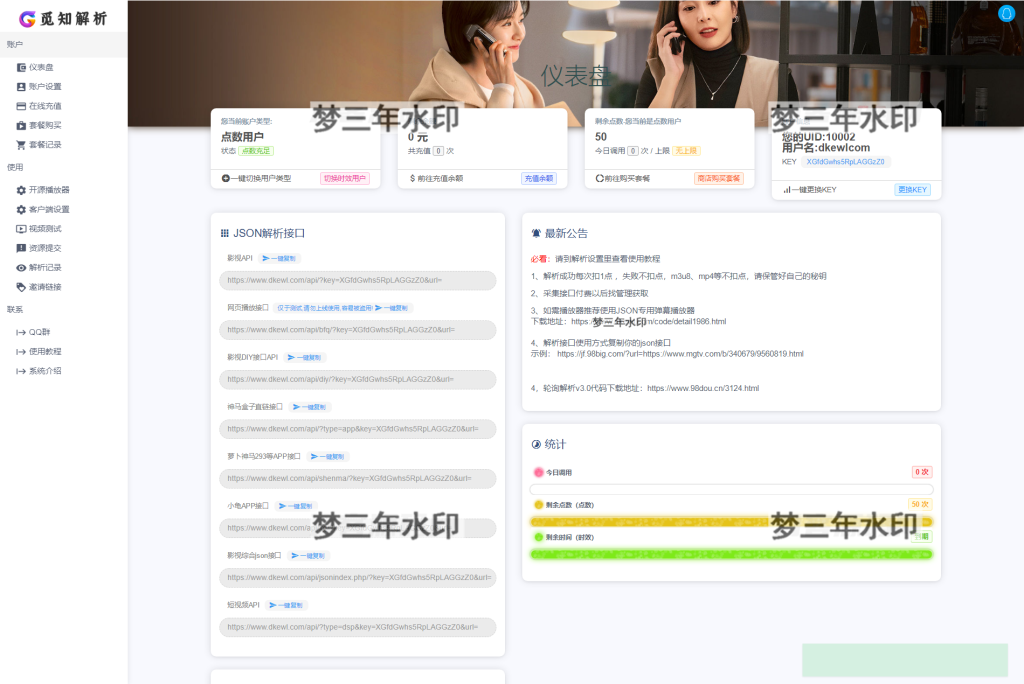This screenshot has height=684, width=1024.
Task: Copy 网页播放接口 with 一键复制
Action: pos(391,308)
